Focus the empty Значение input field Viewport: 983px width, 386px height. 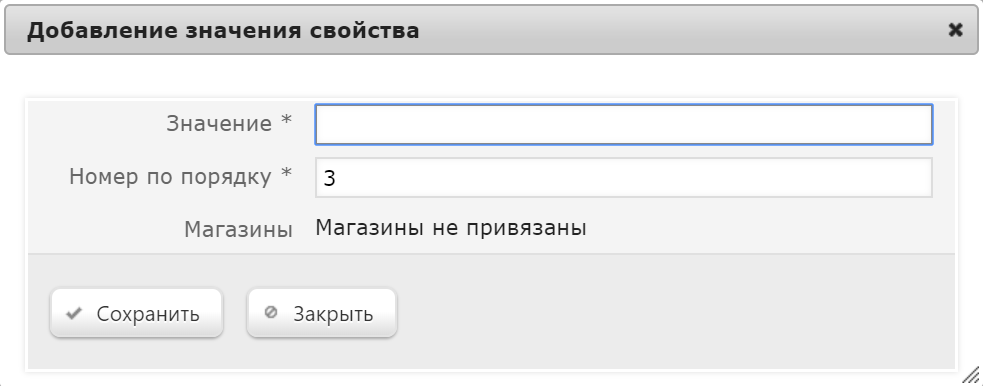tap(624, 124)
